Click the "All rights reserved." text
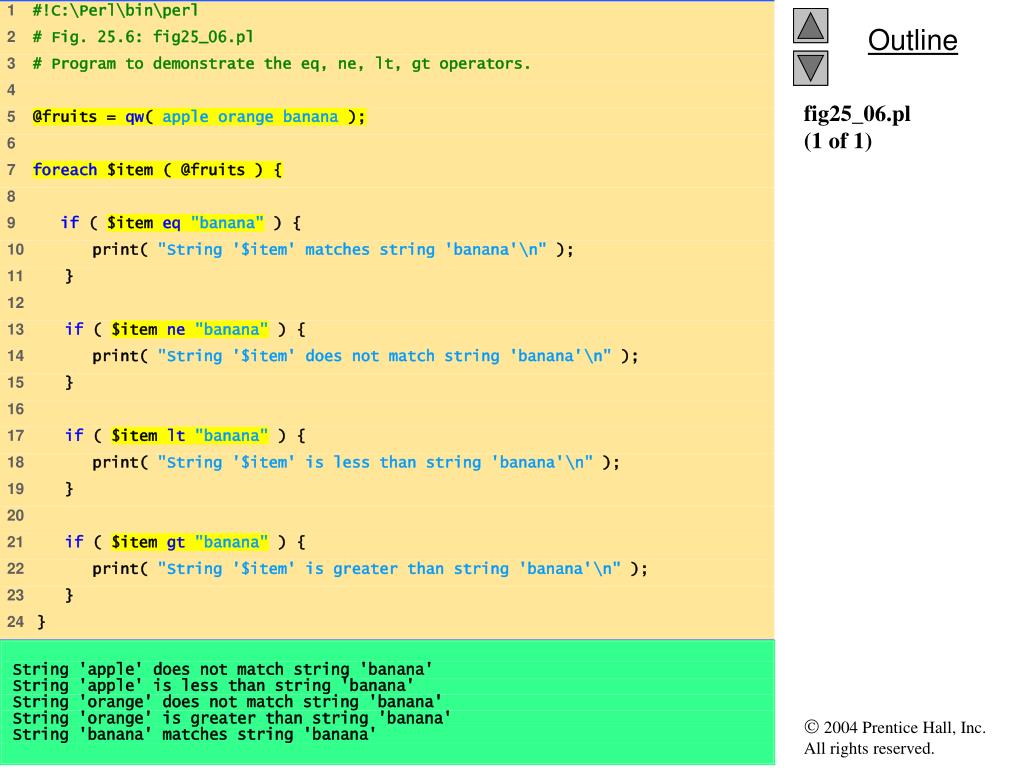The height and width of the screenshot is (768, 1024). pyautogui.click(x=869, y=749)
